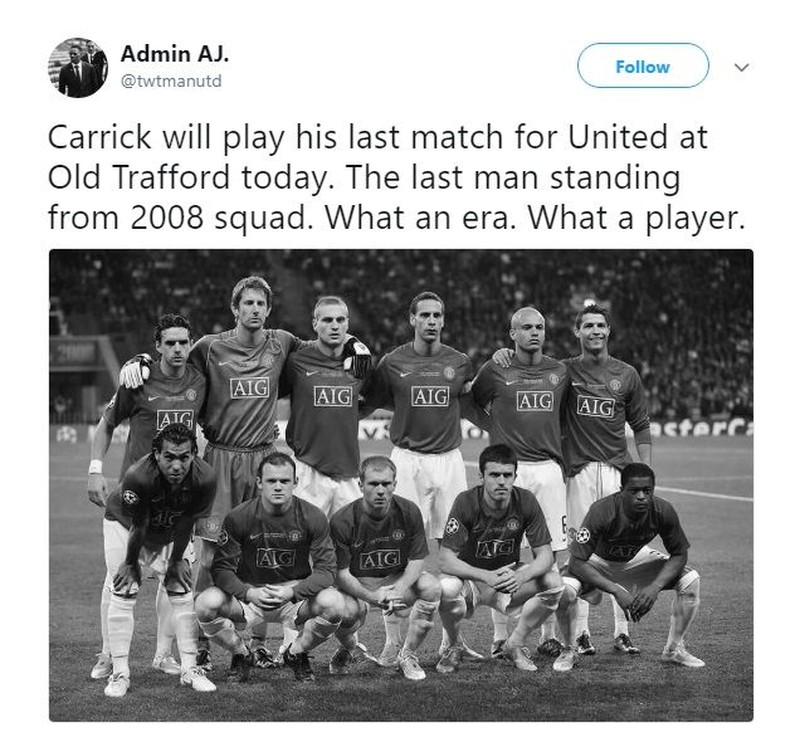Open the Admin AJ. profile avatar

pyautogui.click(x=78, y=67)
